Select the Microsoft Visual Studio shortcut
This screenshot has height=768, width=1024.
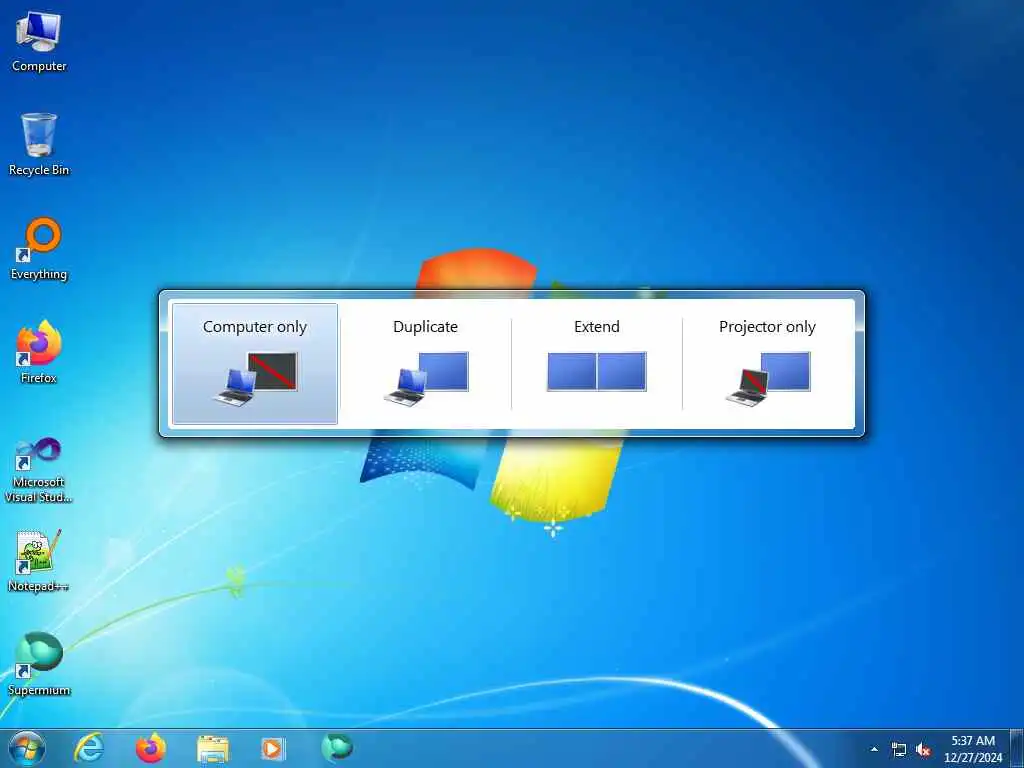coord(39,470)
